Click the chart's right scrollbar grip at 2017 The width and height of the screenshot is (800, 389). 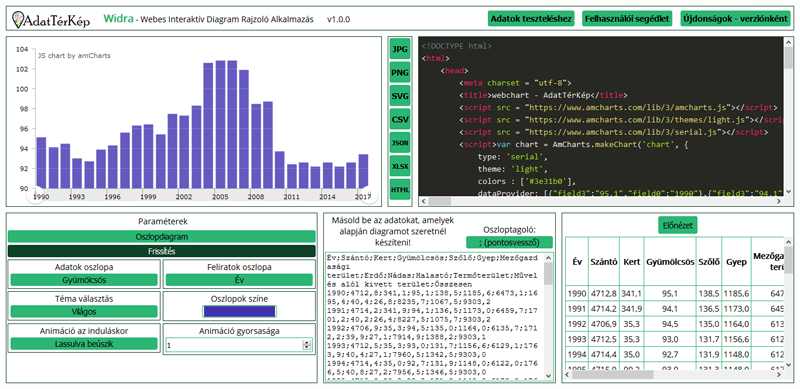click(369, 195)
